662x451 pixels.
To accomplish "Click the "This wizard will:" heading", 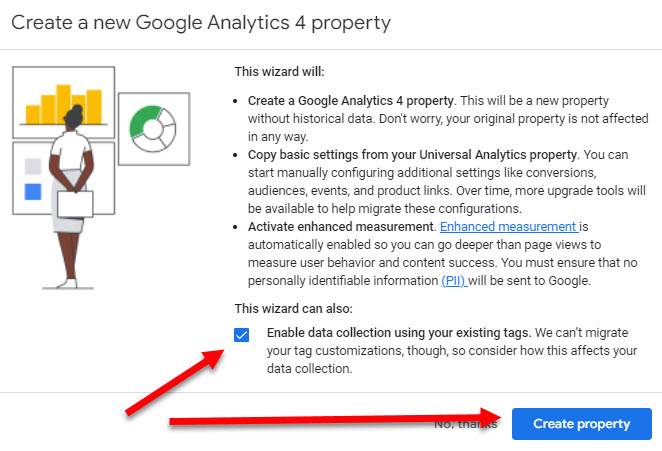I will tap(279, 71).
